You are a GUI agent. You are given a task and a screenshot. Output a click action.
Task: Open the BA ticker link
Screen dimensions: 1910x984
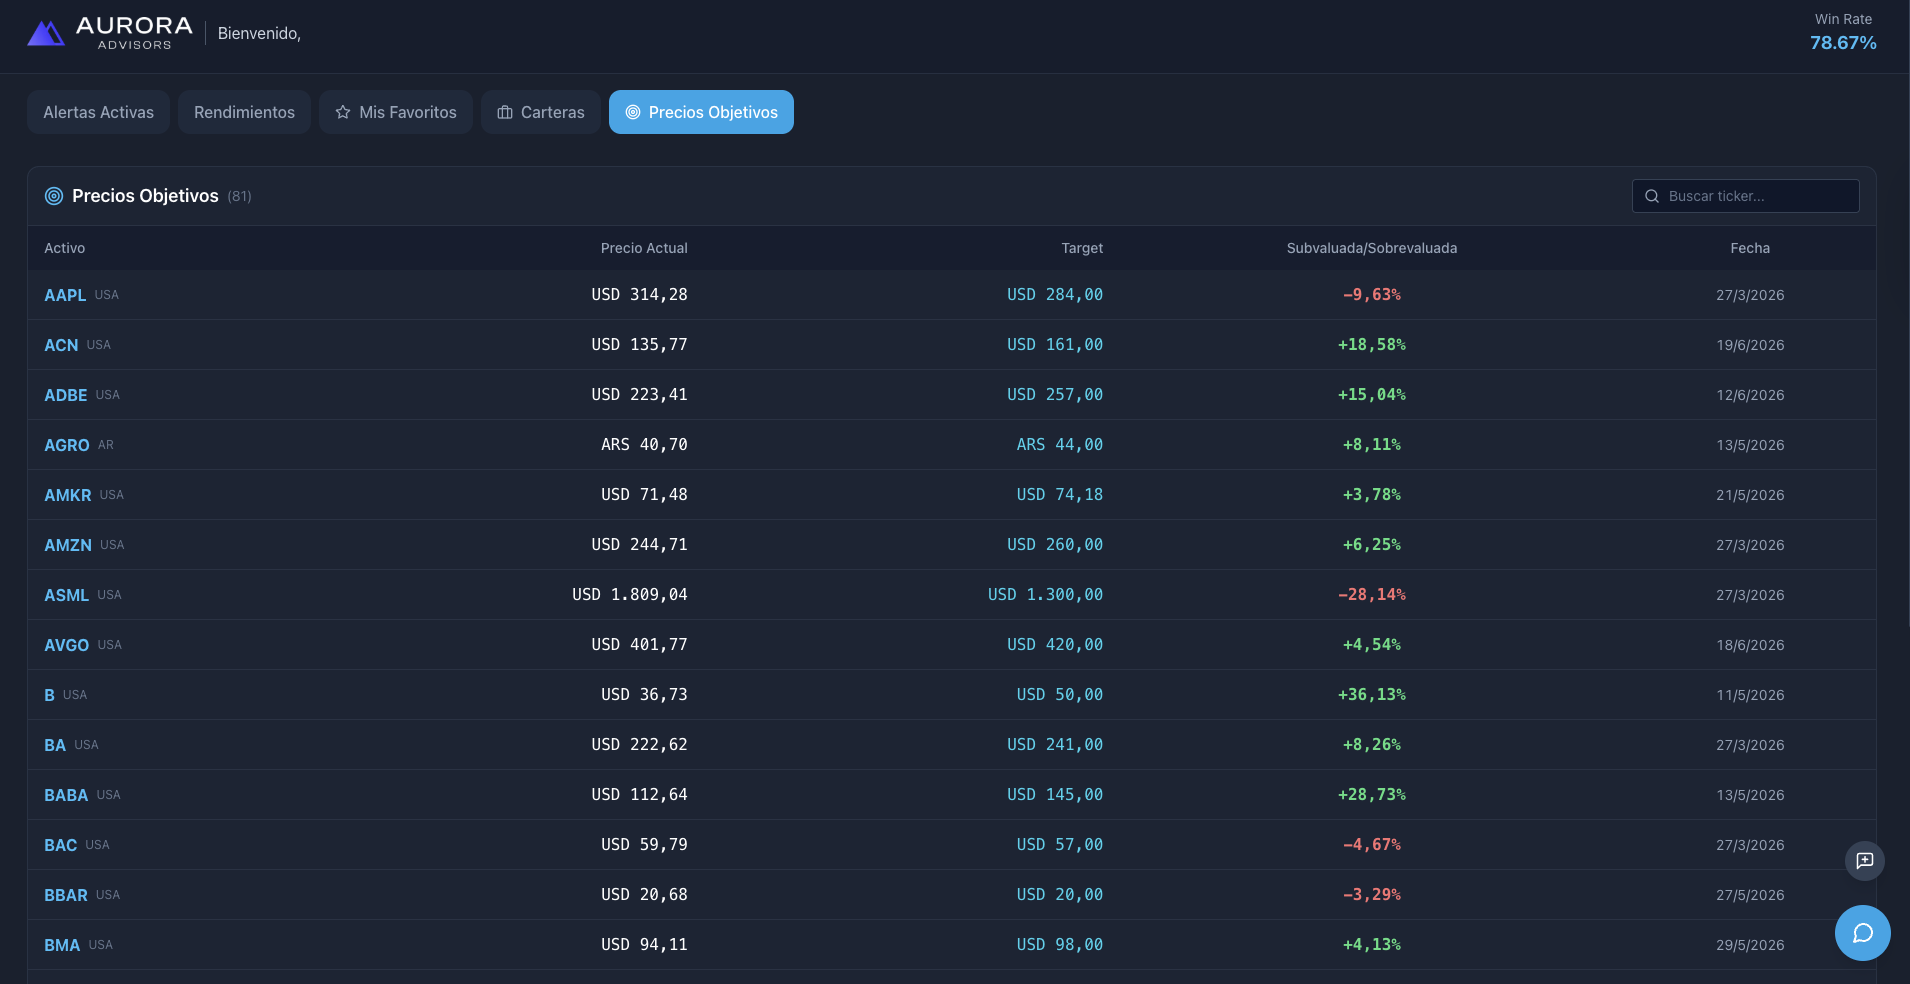55,745
